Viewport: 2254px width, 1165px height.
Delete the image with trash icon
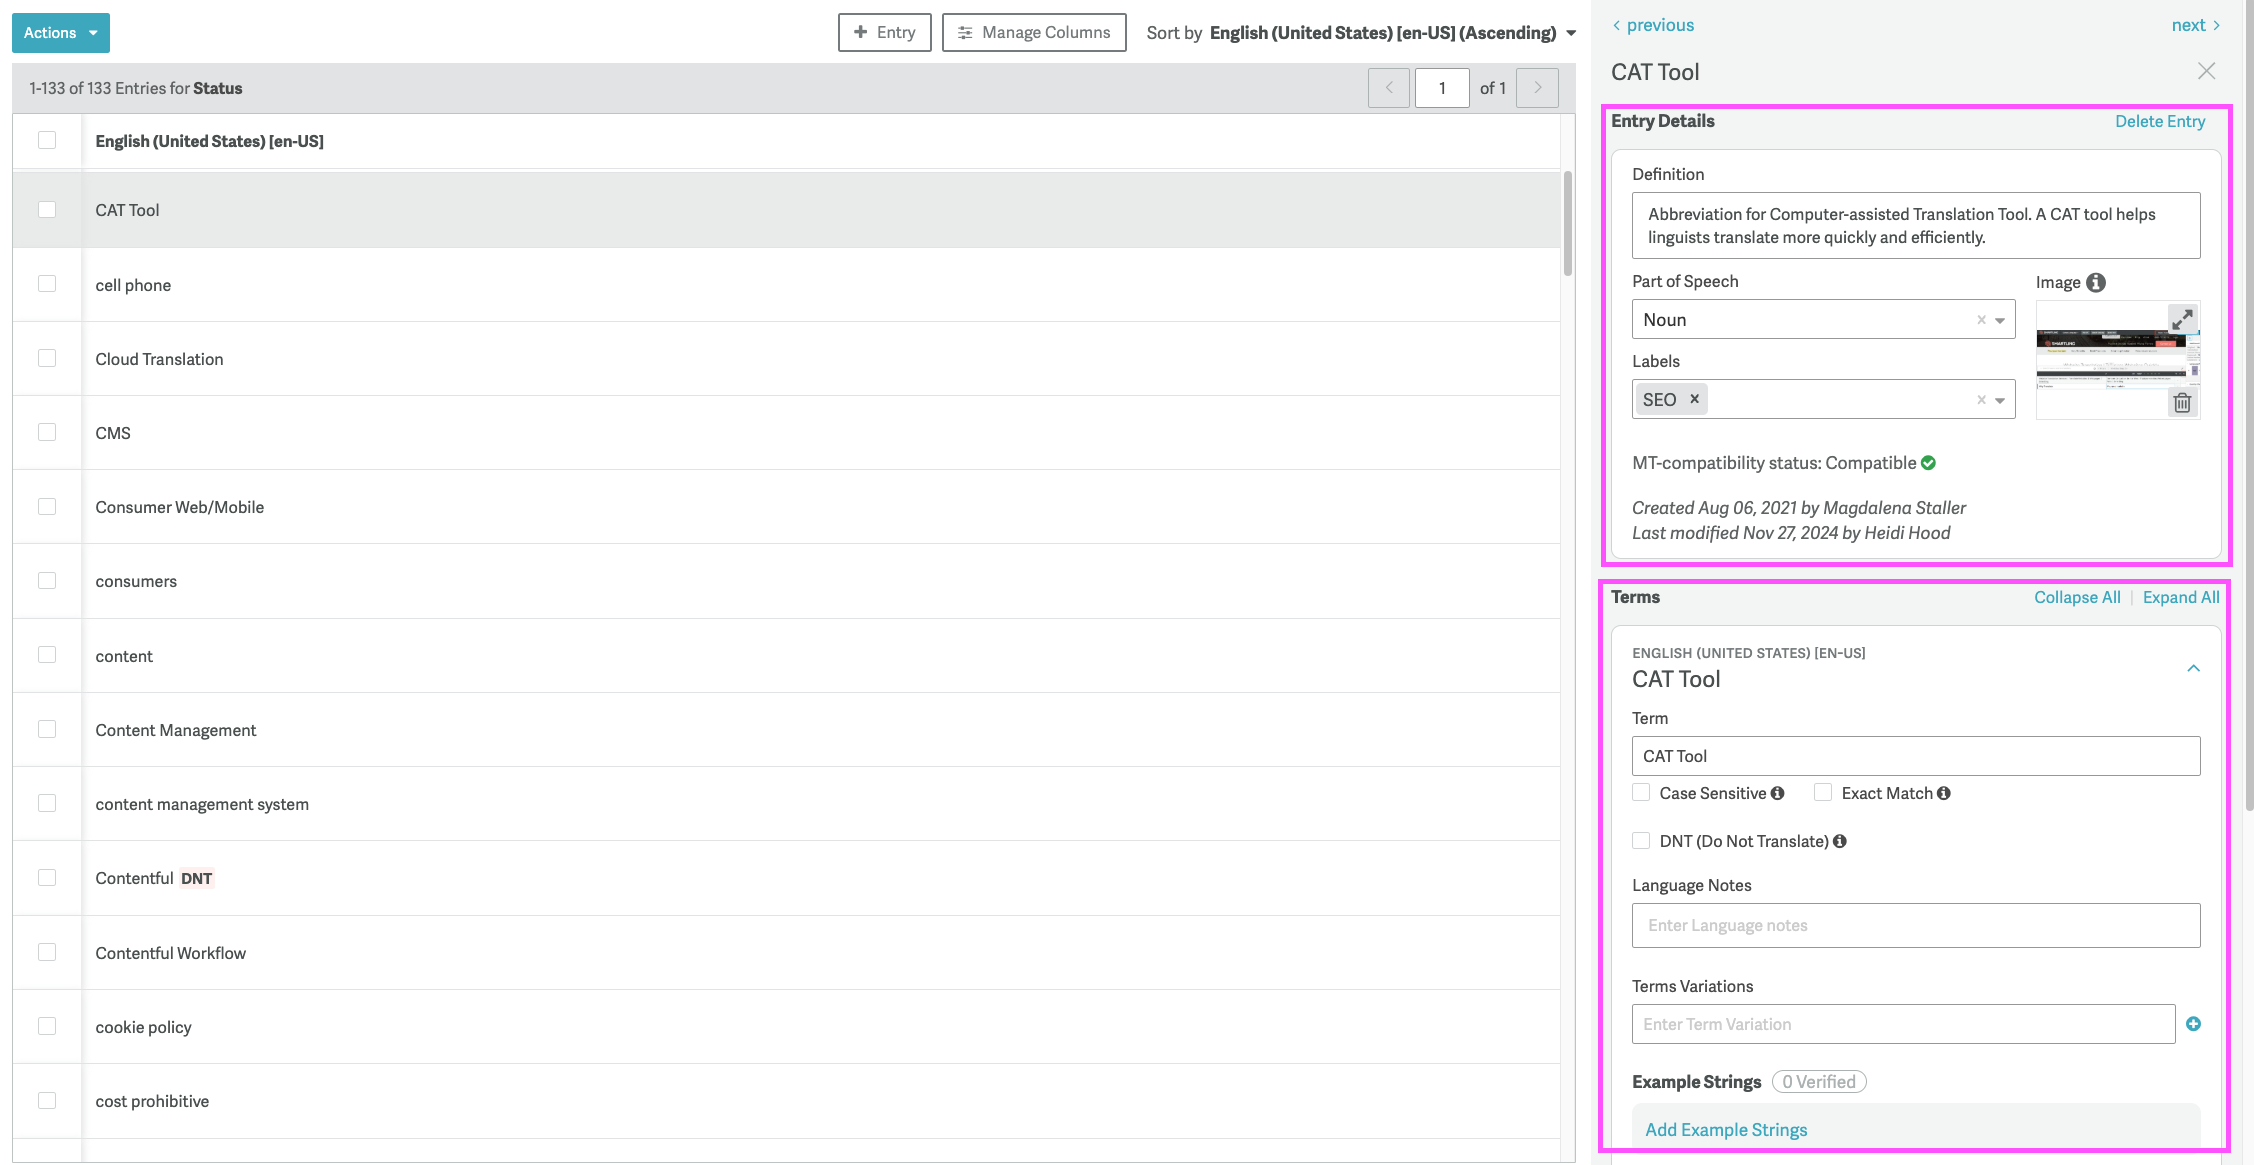2182,402
